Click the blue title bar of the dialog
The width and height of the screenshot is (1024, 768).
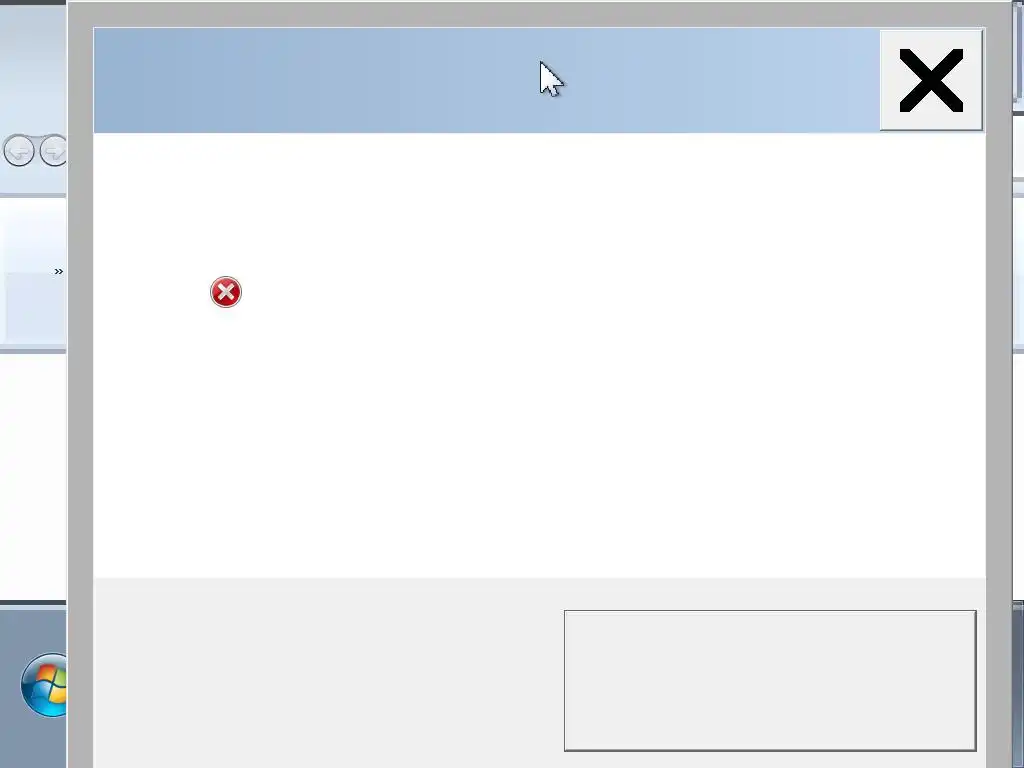pyautogui.click(x=487, y=80)
